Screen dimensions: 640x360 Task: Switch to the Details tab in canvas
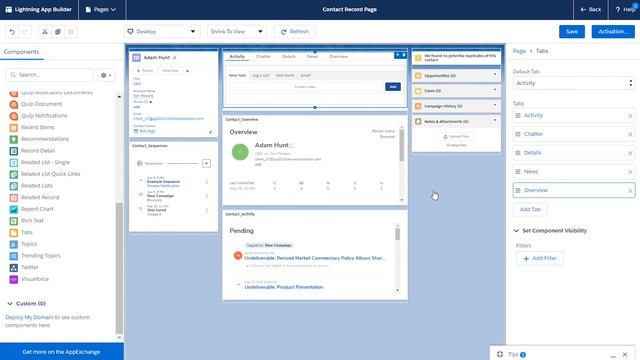pyautogui.click(x=289, y=57)
